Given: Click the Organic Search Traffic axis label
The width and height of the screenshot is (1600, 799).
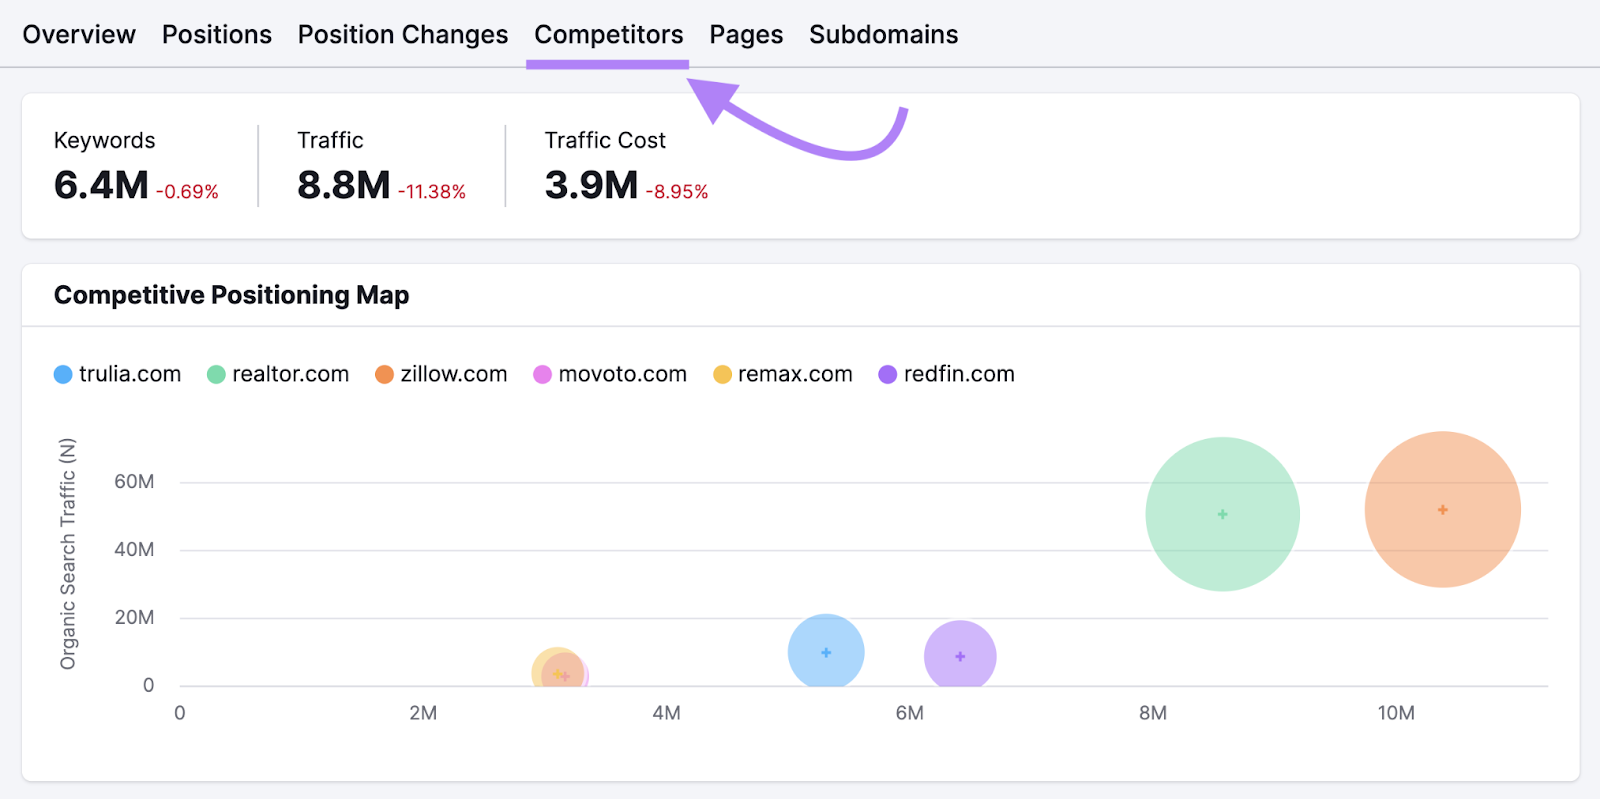Looking at the screenshot, I should [67, 554].
